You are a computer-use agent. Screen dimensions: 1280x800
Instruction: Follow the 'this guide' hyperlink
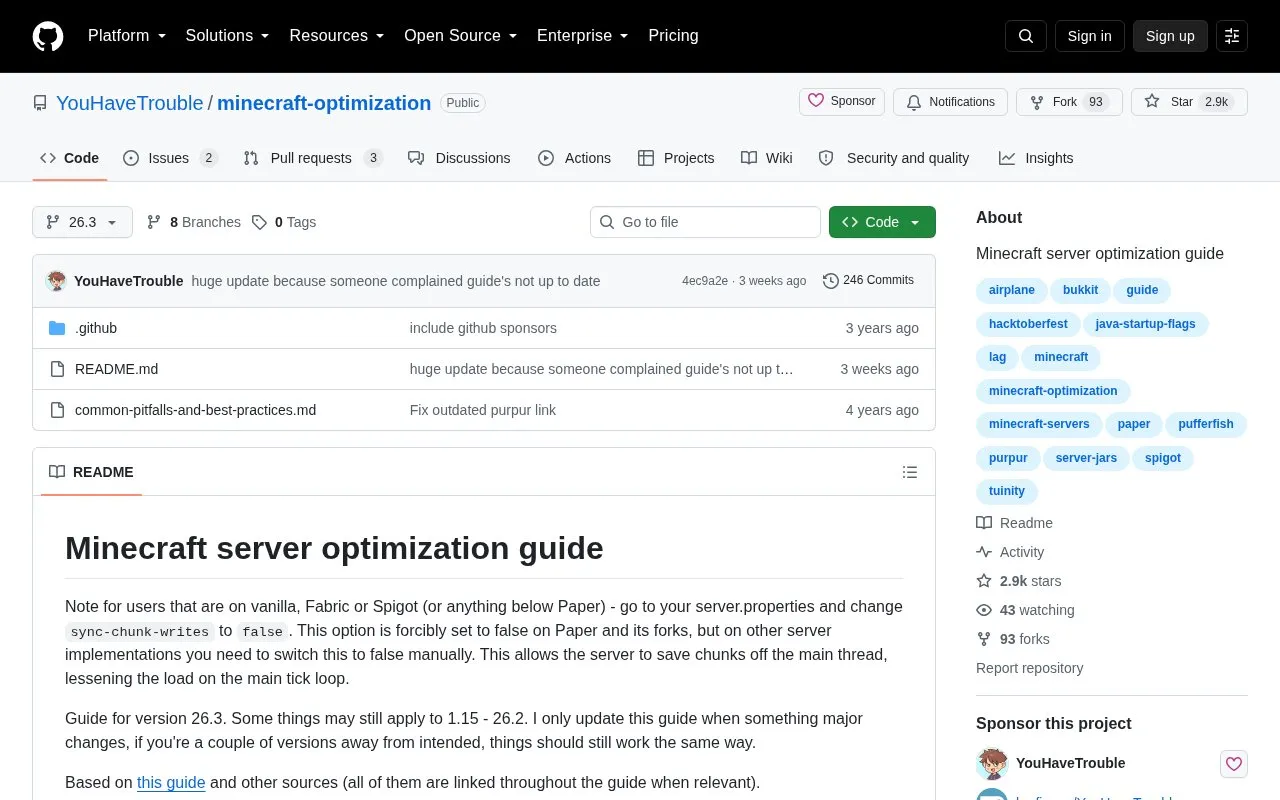point(171,782)
